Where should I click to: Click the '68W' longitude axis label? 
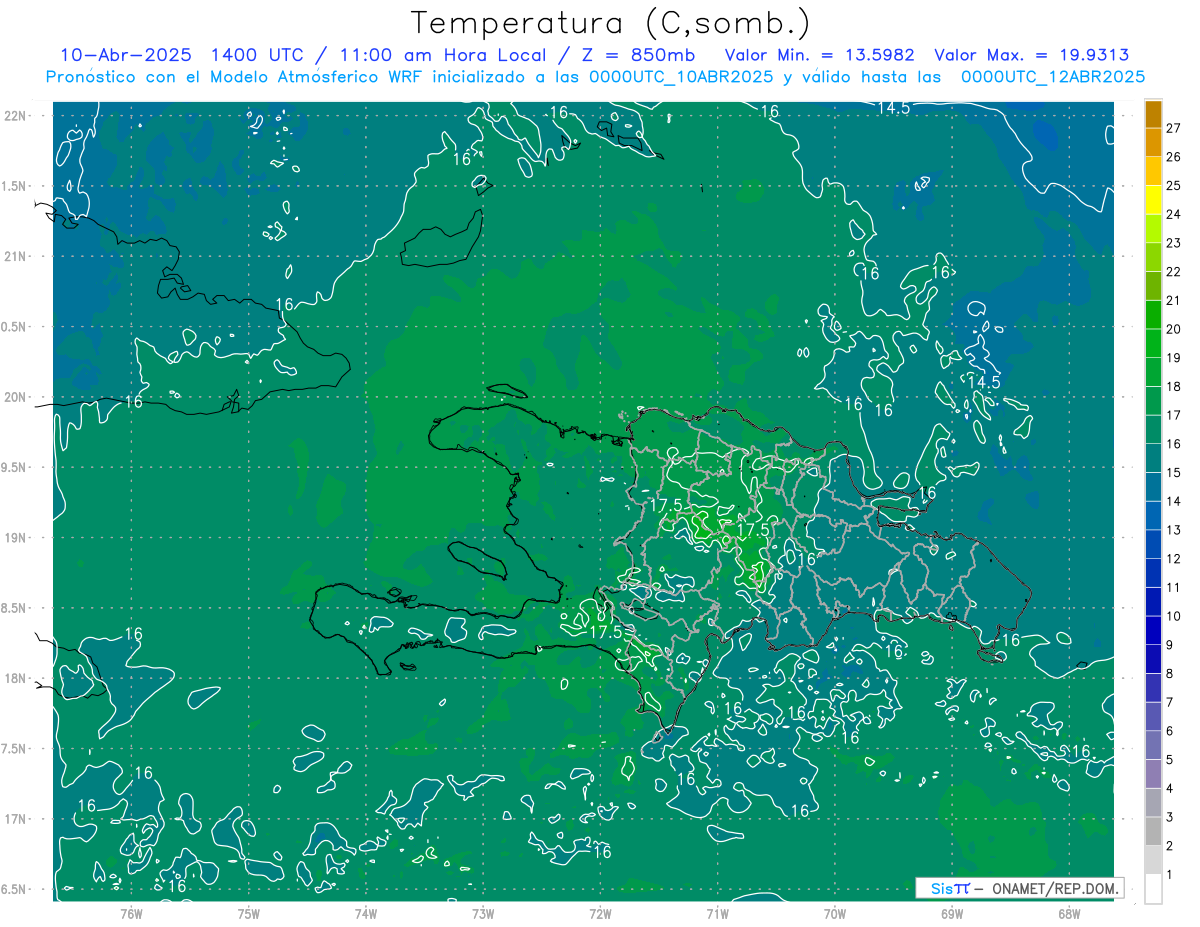[x=1069, y=913]
